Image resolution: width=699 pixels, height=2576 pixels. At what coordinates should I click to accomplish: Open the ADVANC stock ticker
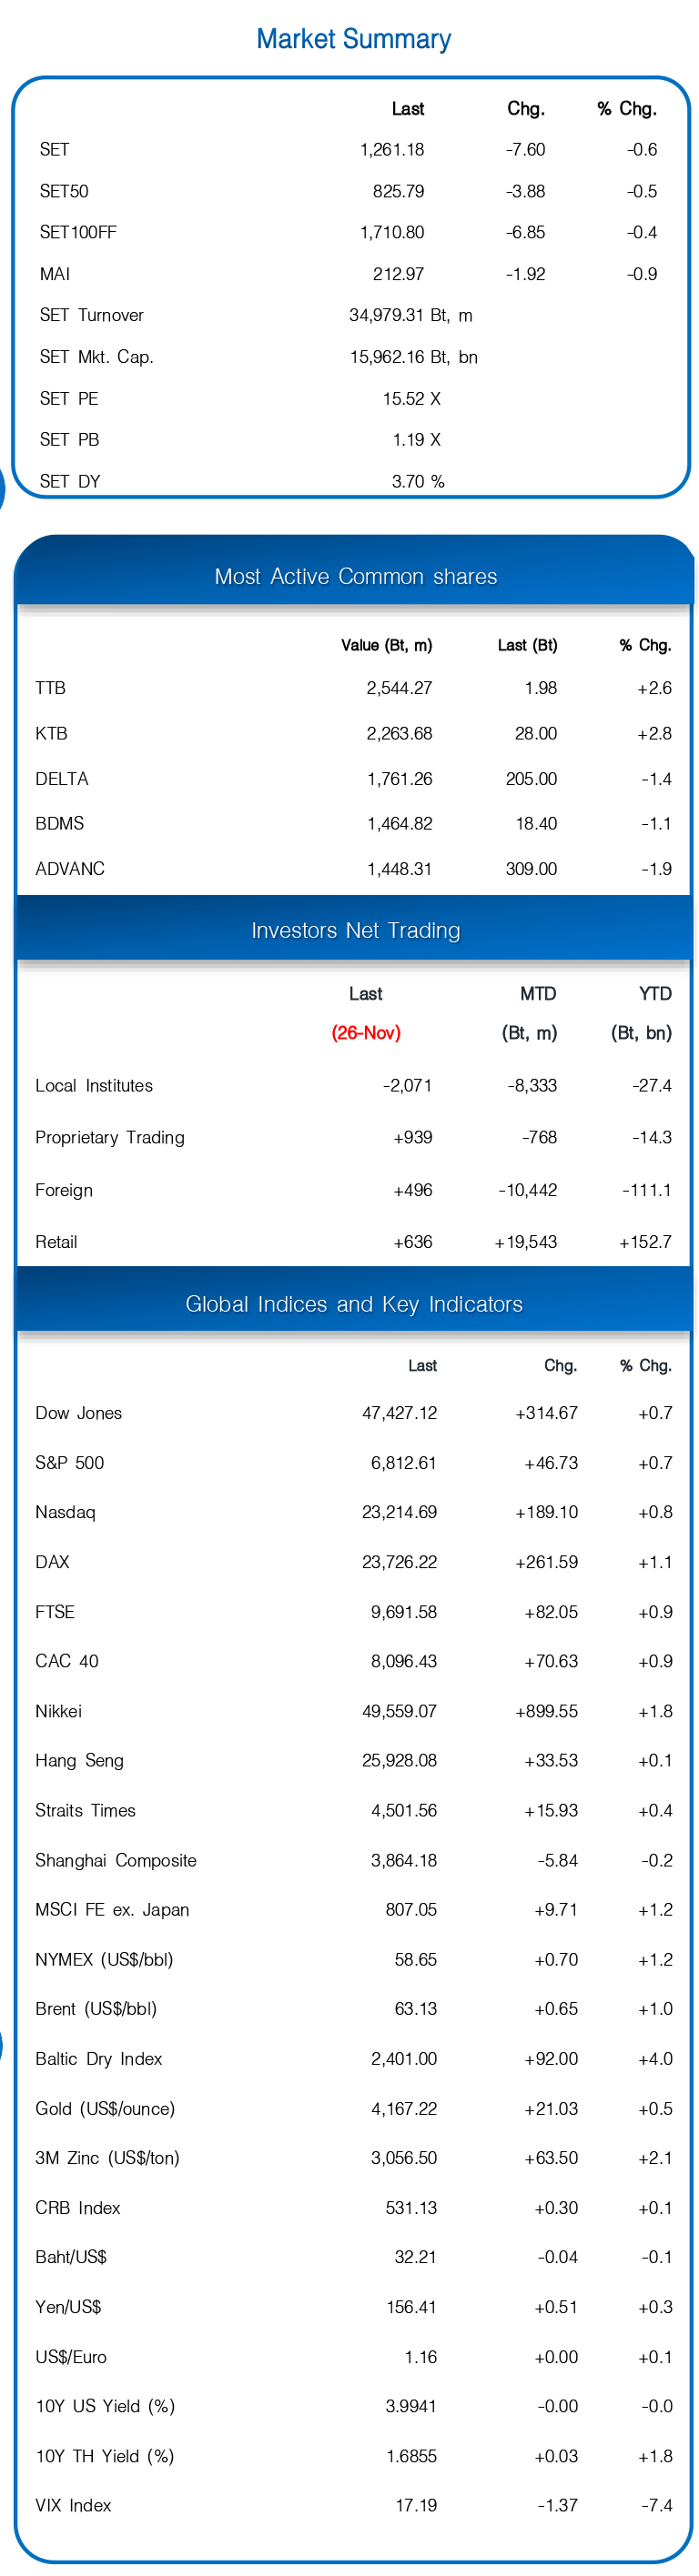point(70,869)
